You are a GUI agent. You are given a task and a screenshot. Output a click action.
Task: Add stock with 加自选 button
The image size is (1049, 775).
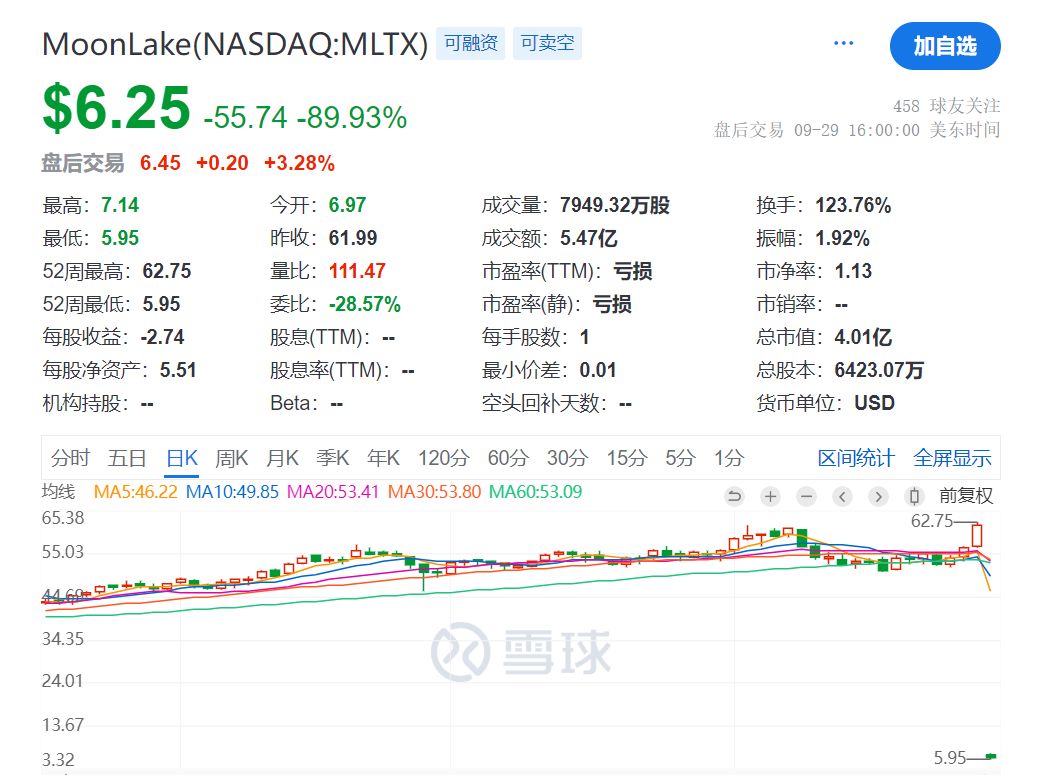(x=945, y=46)
